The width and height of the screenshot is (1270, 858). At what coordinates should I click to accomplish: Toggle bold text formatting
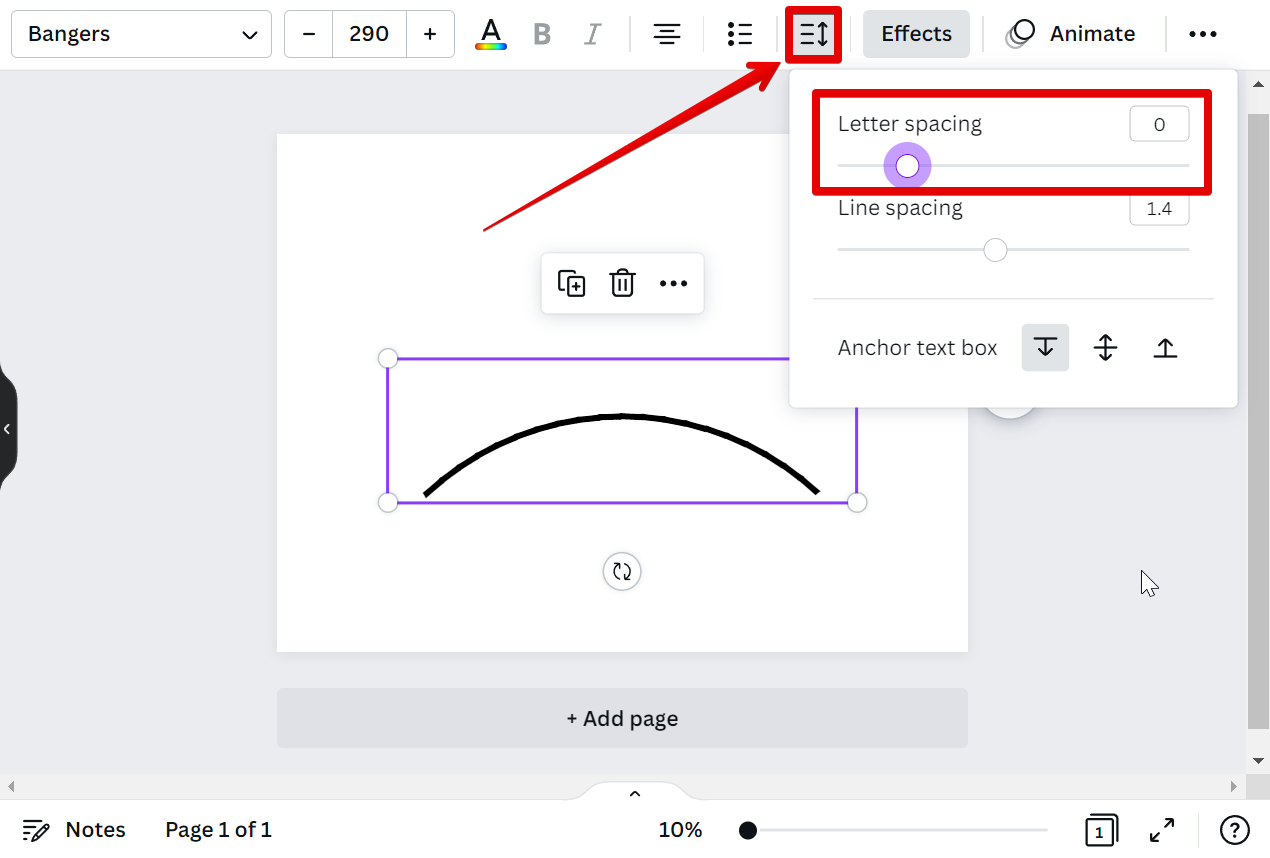pyautogui.click(x=542, y=34)
